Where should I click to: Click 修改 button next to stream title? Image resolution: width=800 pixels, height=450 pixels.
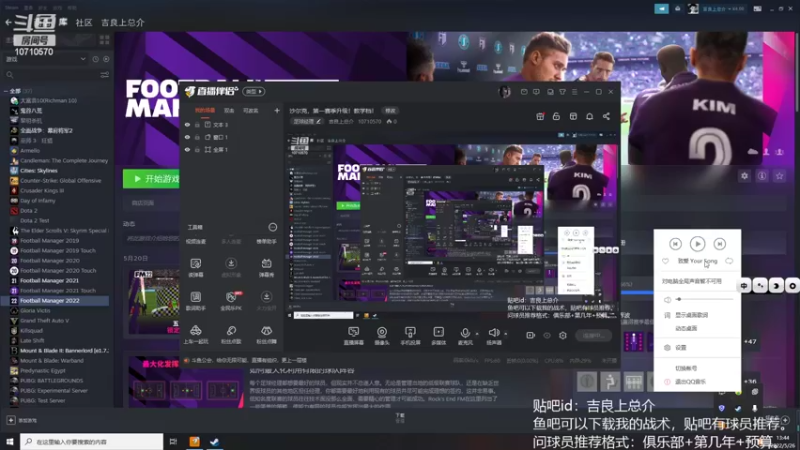(390, 111)
